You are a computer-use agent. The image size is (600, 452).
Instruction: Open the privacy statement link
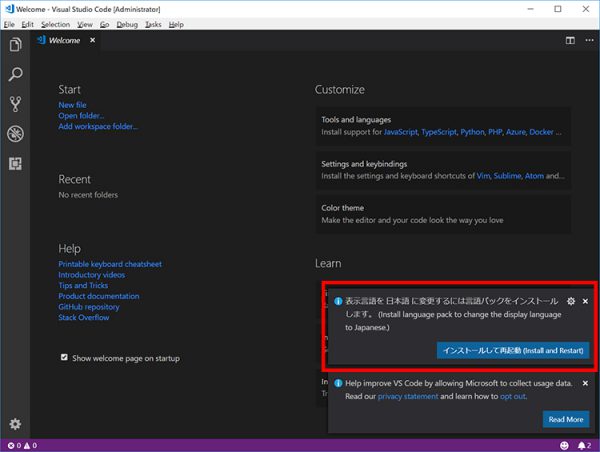[408, 397]
